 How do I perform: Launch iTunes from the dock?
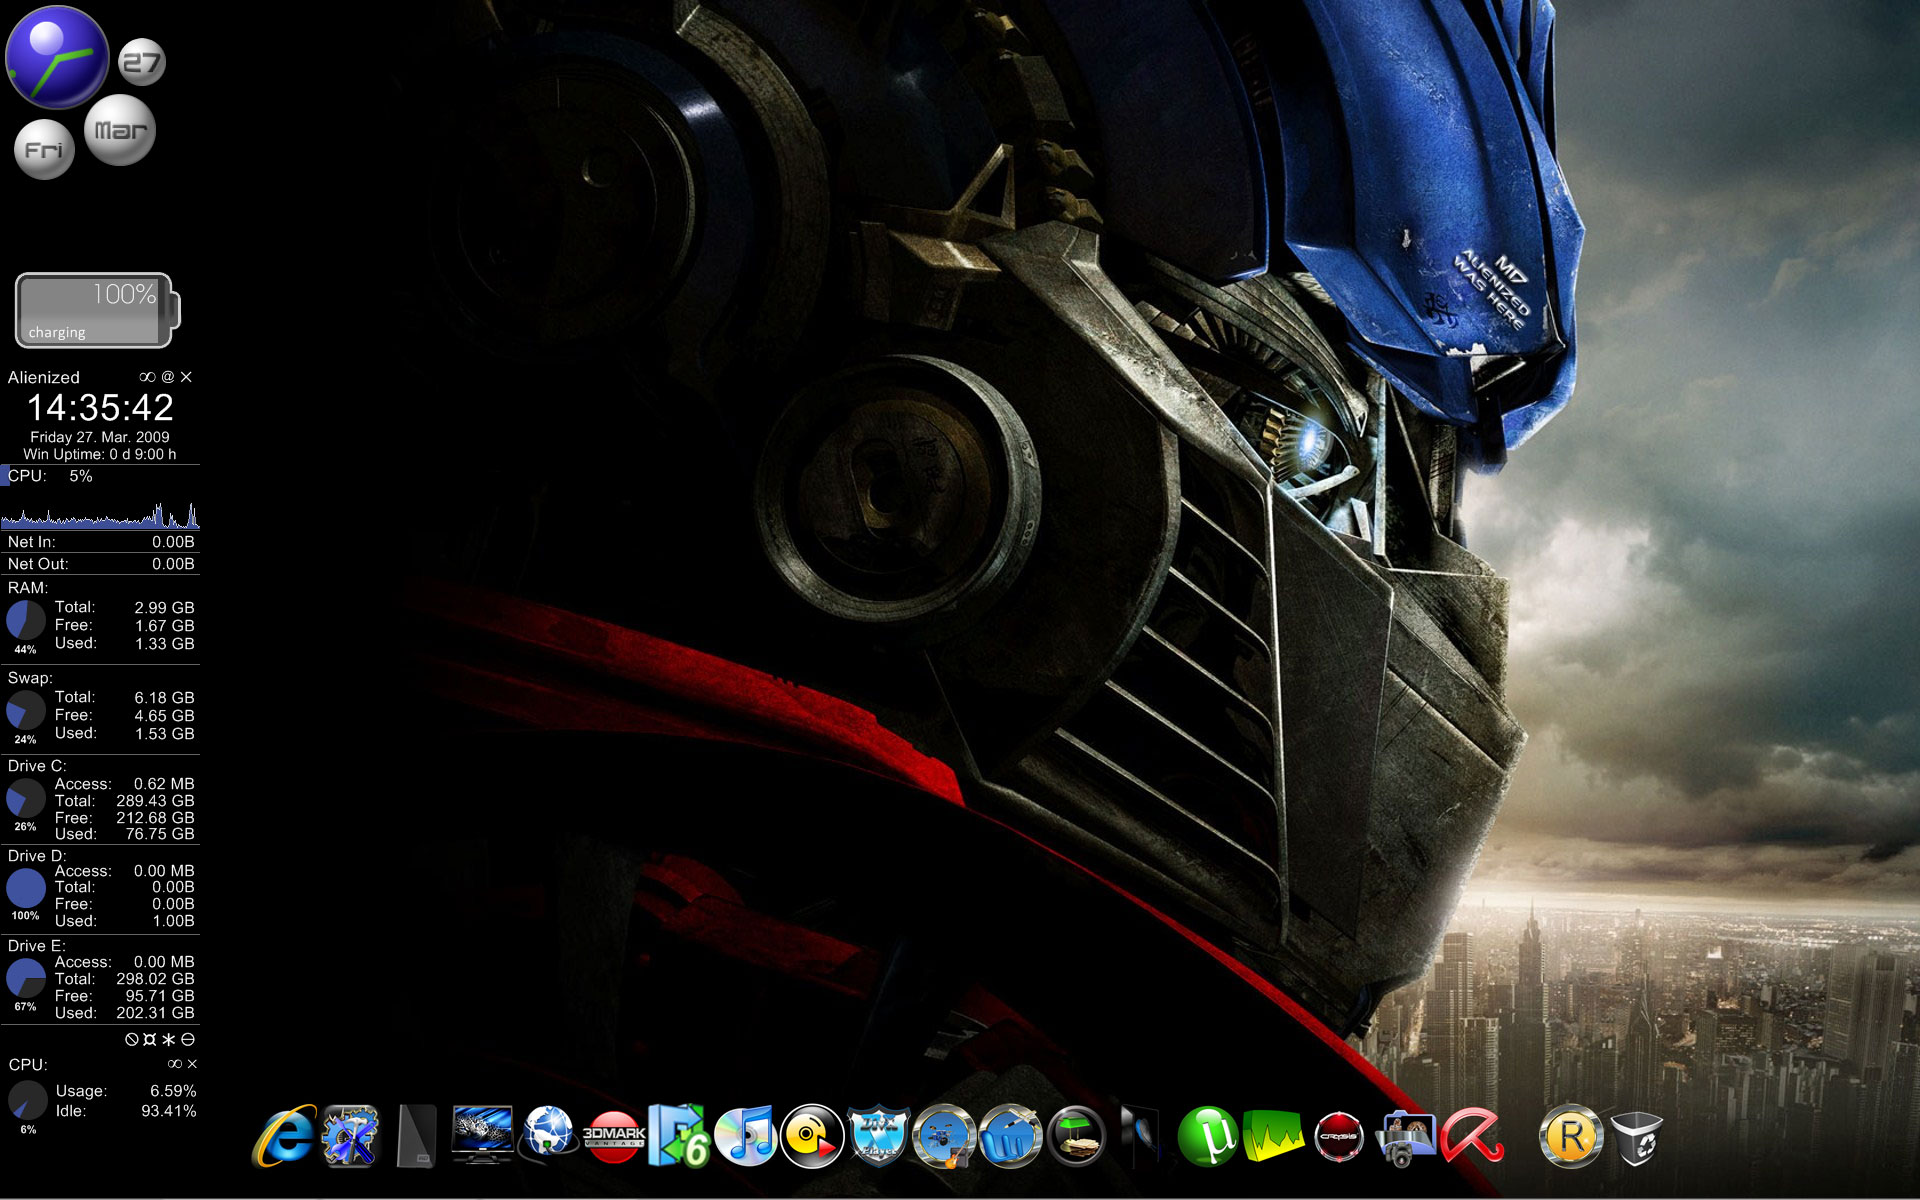pos(746,1136)
